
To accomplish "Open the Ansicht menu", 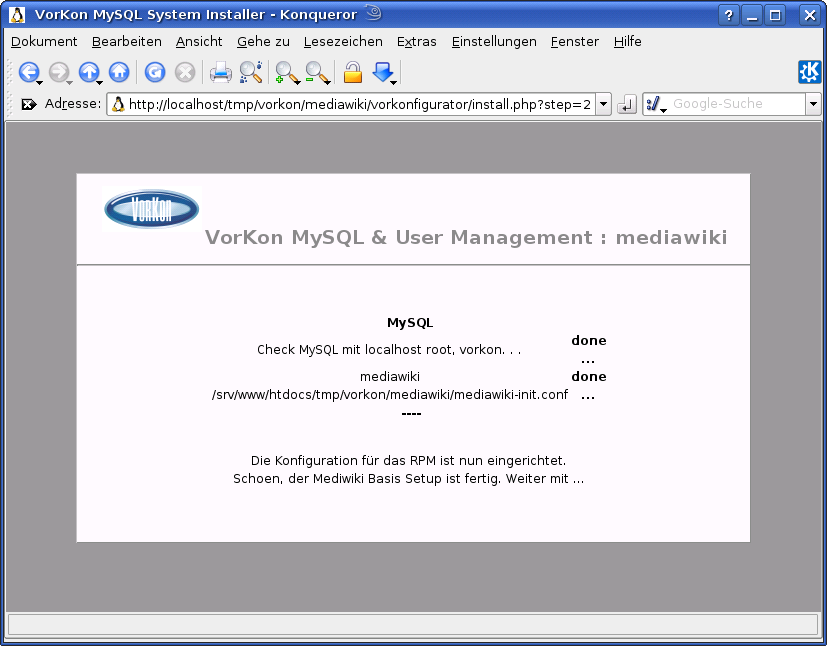I will click(199, 41).
